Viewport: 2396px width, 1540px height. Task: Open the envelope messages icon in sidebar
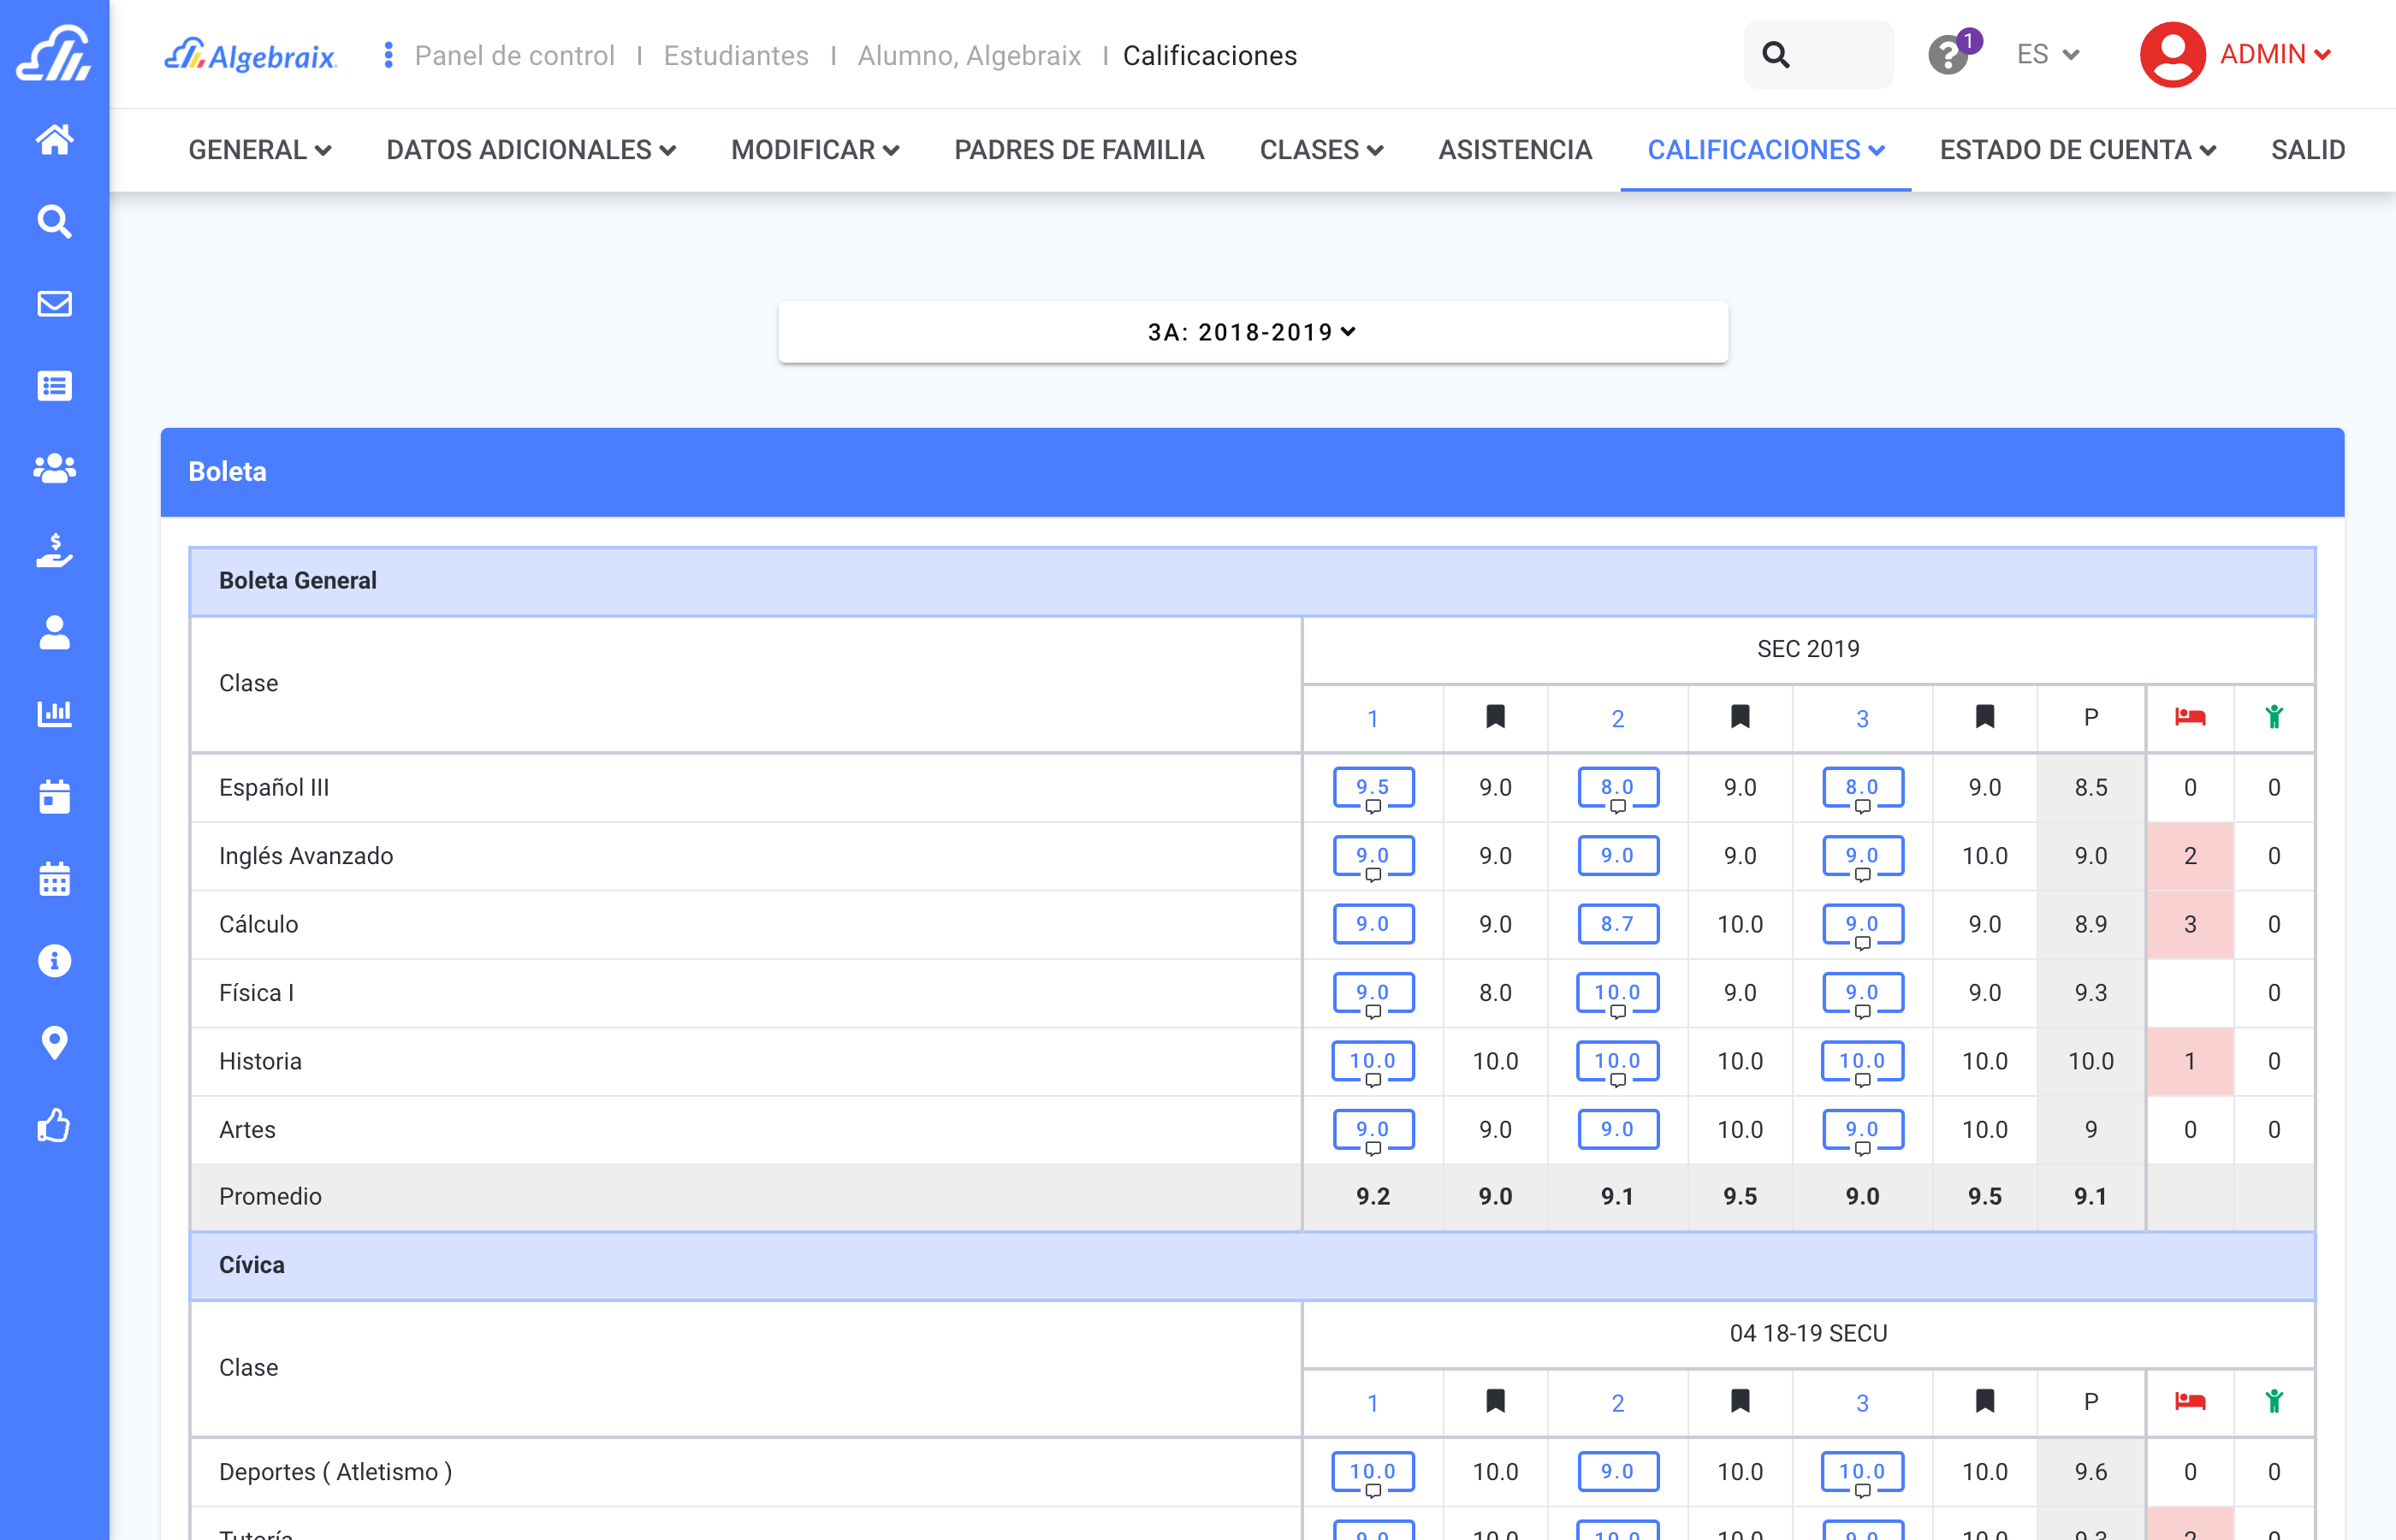point(54,303)
